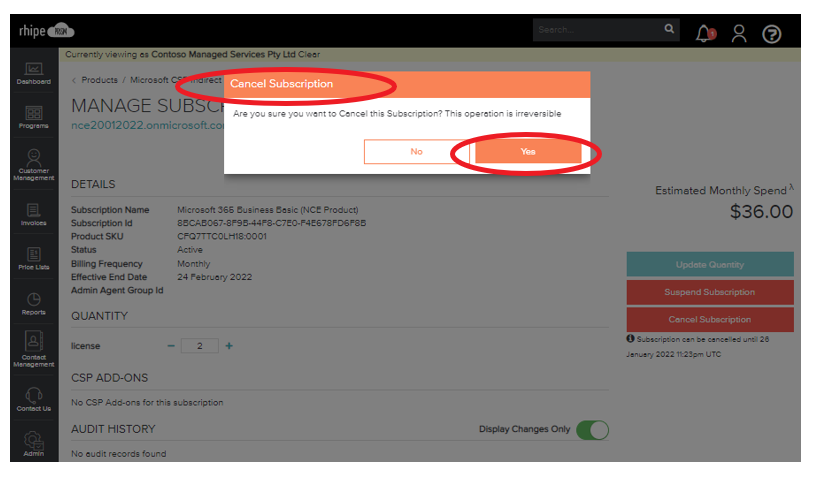Open the Admin sidebar icon
The width and height of the screenshot is (825, 482).
tap(34, 444)
